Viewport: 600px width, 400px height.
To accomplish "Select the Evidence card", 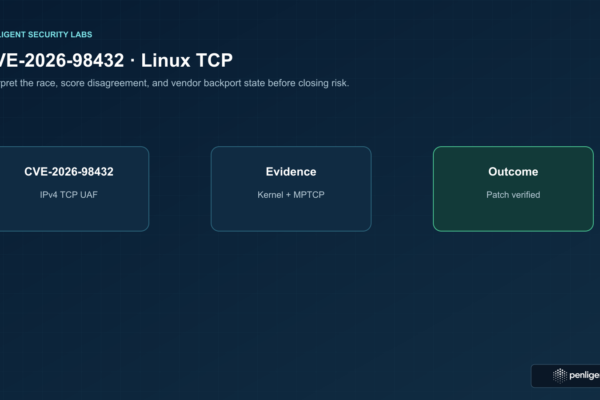I will pyautogui.click(x=291, y=189).
